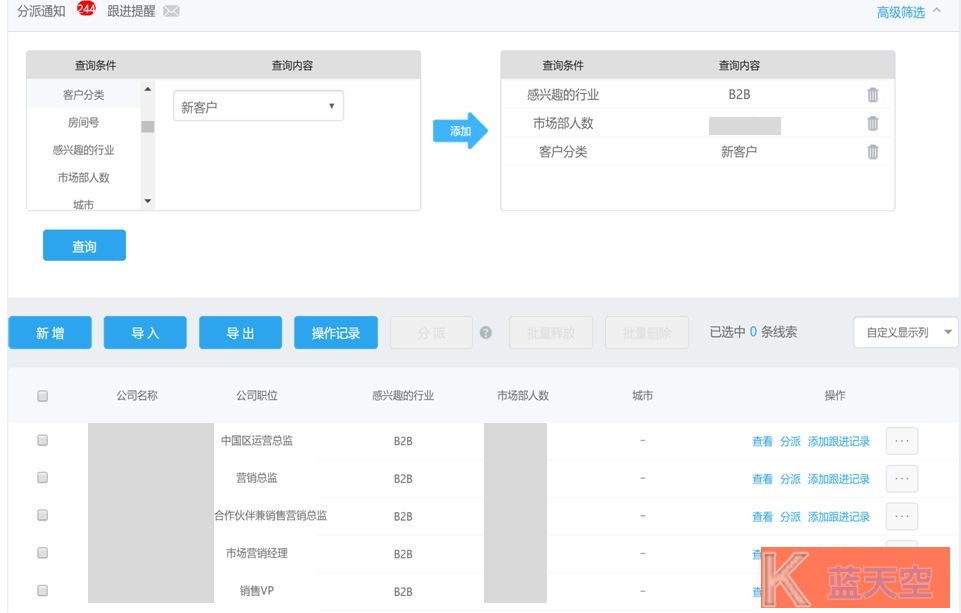Click the condition list scrollbar thumb
Viewport: 961px width, 613px height.
click(147, 126)
